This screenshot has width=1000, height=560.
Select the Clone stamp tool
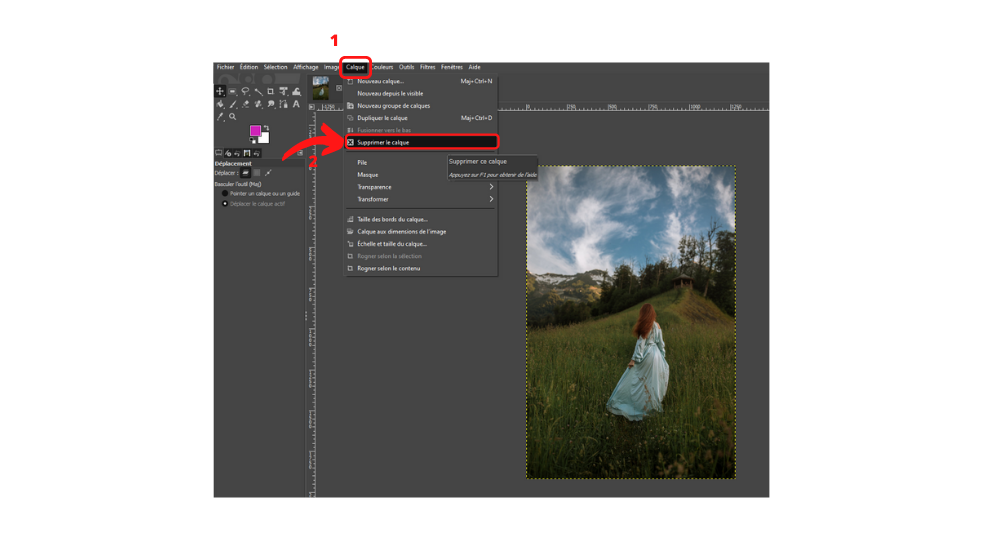(x=258, y=104)
